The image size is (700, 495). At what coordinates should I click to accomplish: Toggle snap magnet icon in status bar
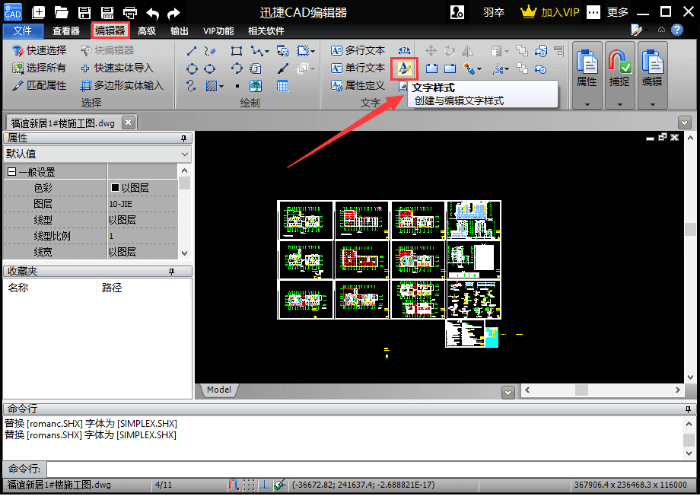coord(233,485)
